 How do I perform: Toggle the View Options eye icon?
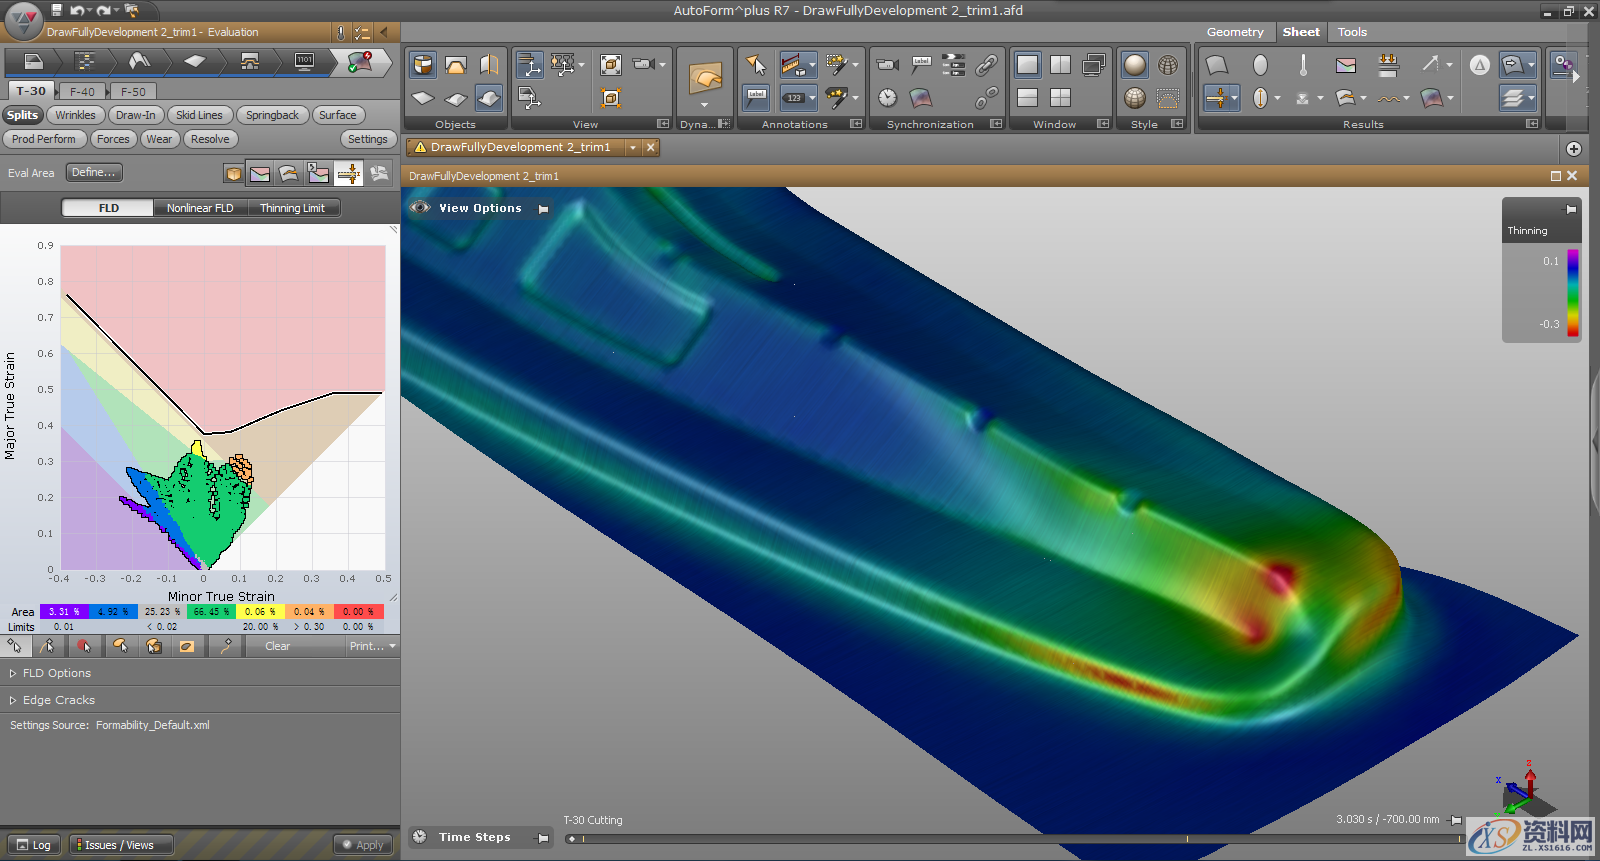pos(420,208)
